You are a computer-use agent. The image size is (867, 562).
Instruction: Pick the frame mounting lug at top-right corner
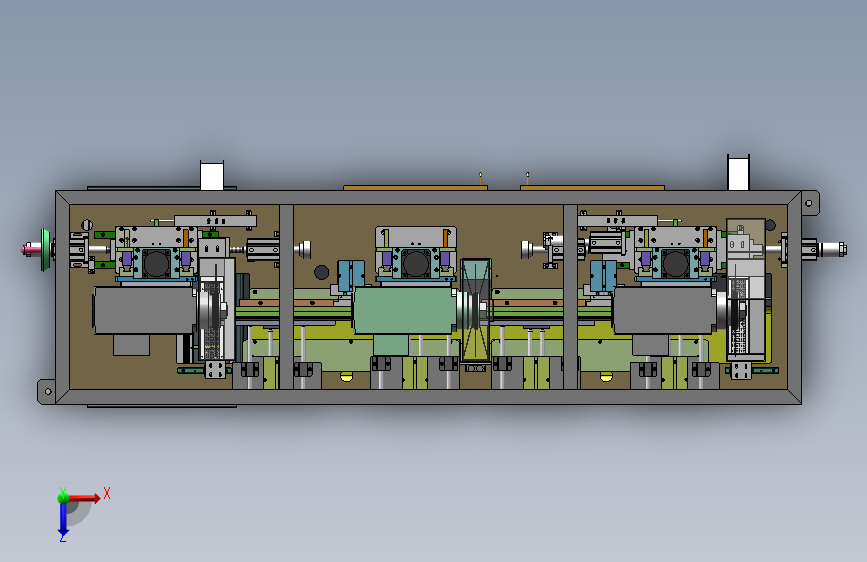click(x=809, y=203)
